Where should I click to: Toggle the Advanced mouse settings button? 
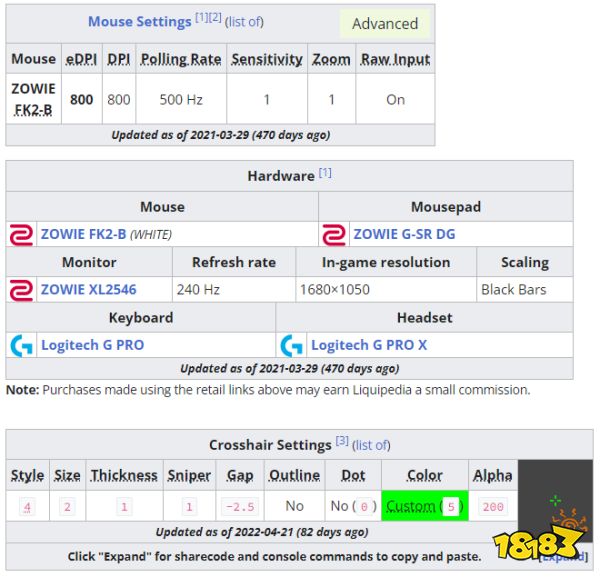click(x=385, y=24)
